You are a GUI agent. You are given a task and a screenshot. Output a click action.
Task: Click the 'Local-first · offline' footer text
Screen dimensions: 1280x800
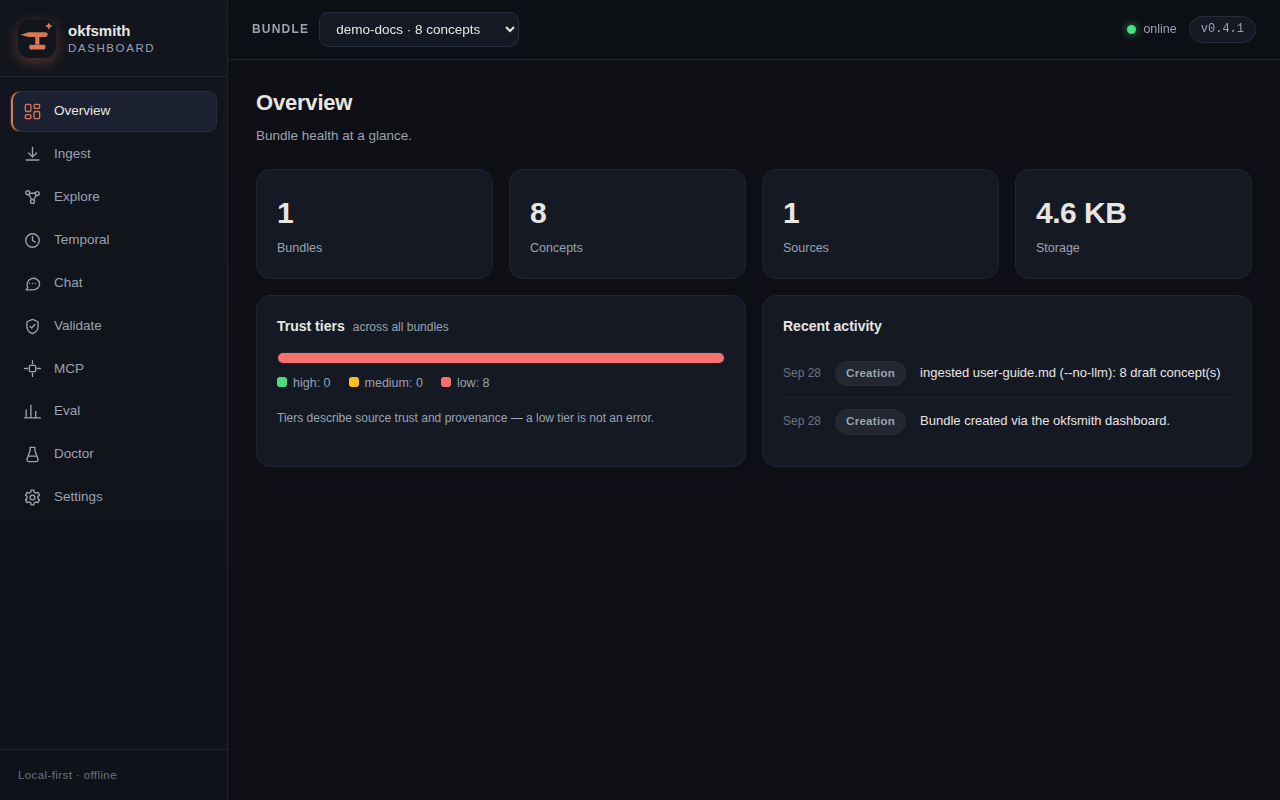pos(67,775)
